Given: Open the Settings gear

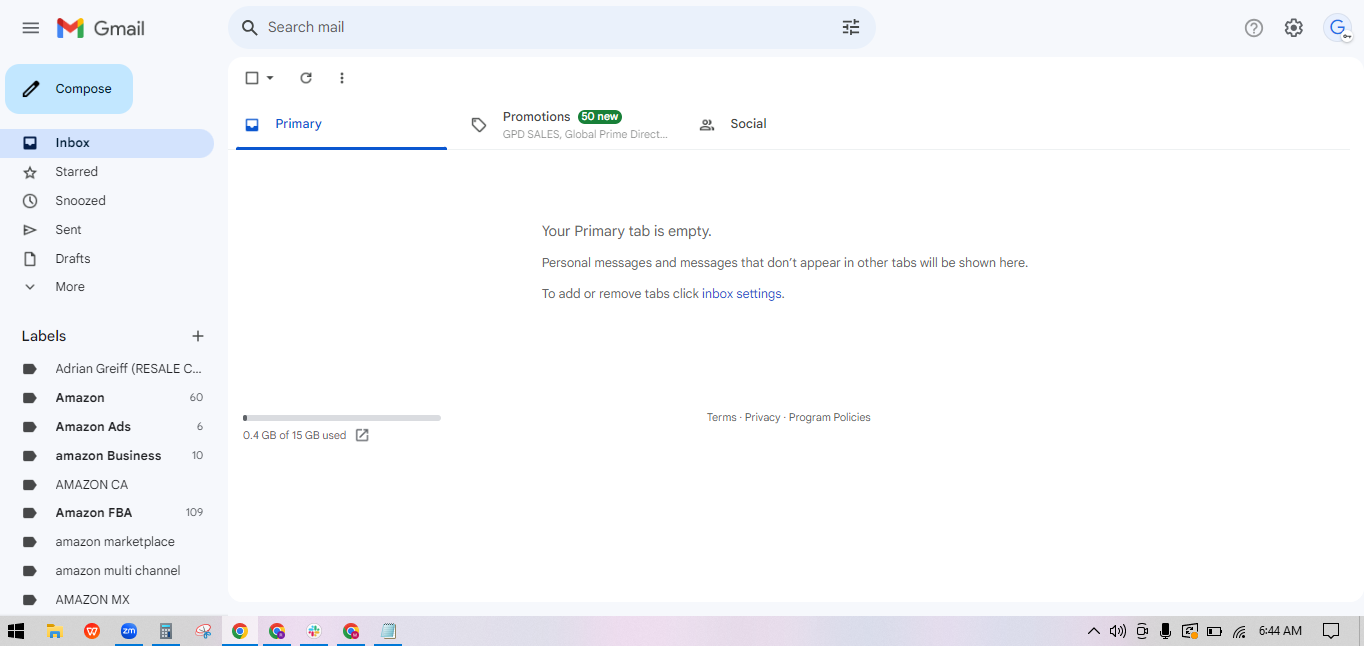Looking at the screenshot, I should point(1294,28).
